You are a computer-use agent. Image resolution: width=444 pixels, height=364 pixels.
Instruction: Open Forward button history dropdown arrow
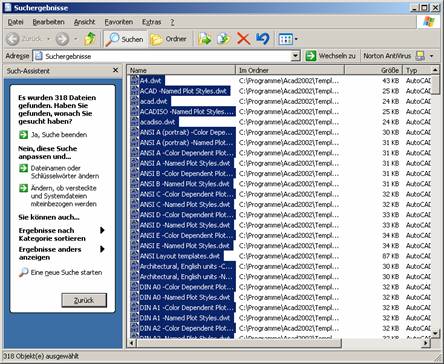76,39
